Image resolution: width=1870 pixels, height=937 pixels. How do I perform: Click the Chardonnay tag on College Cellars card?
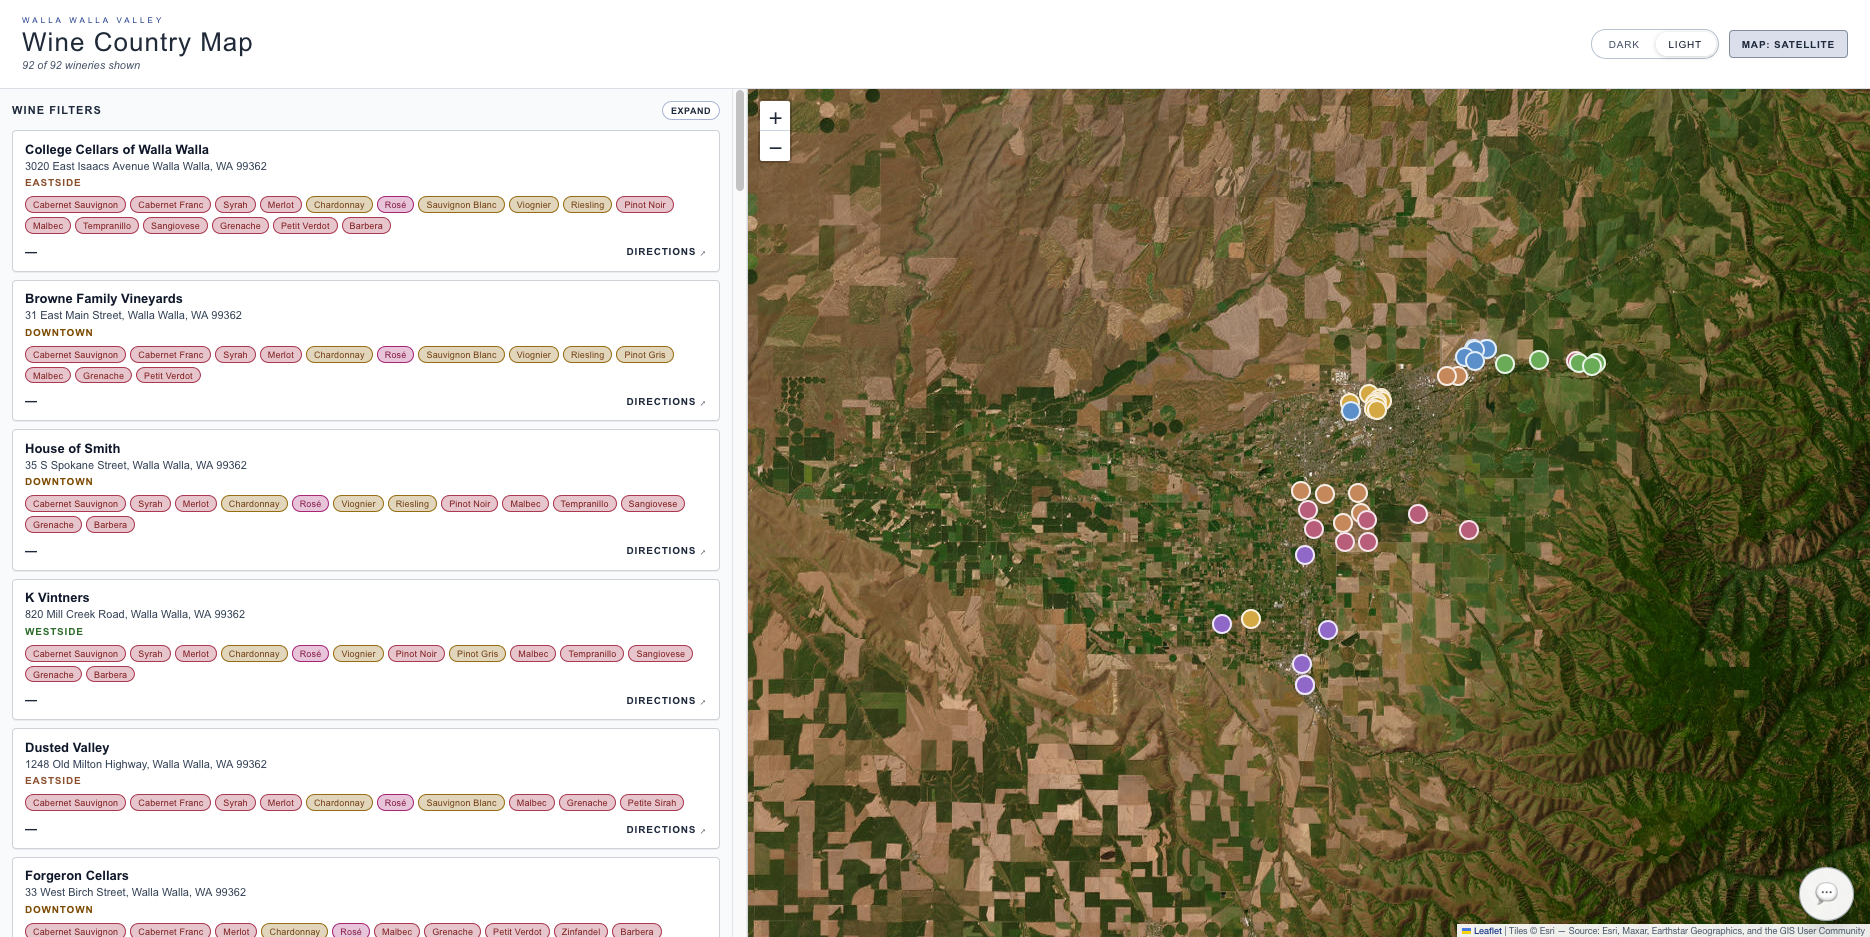(339, 205)
